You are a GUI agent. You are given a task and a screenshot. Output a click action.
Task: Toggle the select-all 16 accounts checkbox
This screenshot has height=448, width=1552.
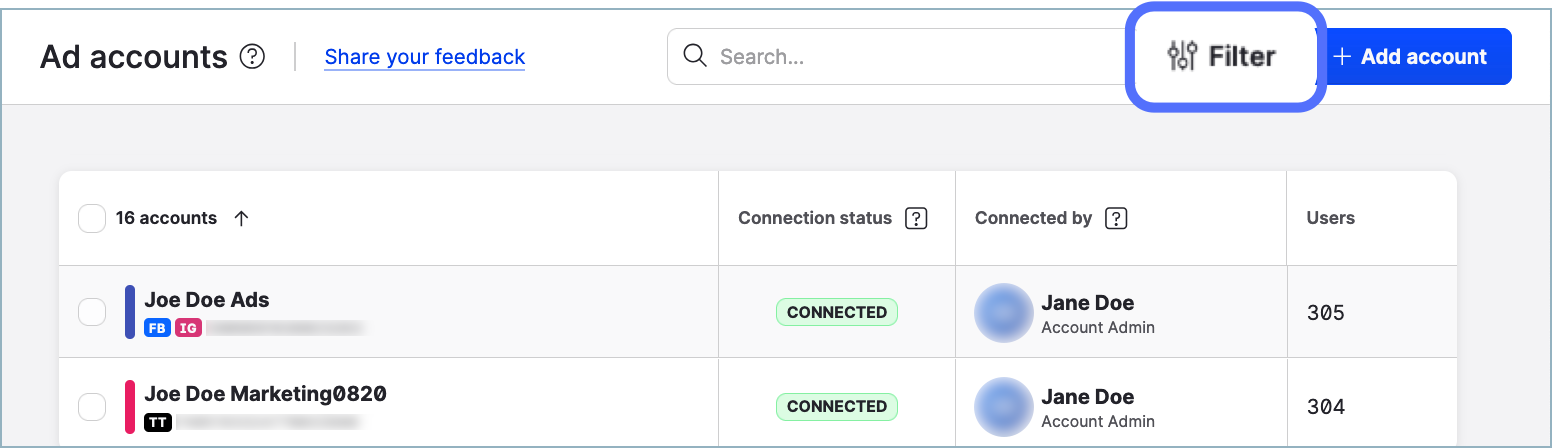click(x=92, y=218)
